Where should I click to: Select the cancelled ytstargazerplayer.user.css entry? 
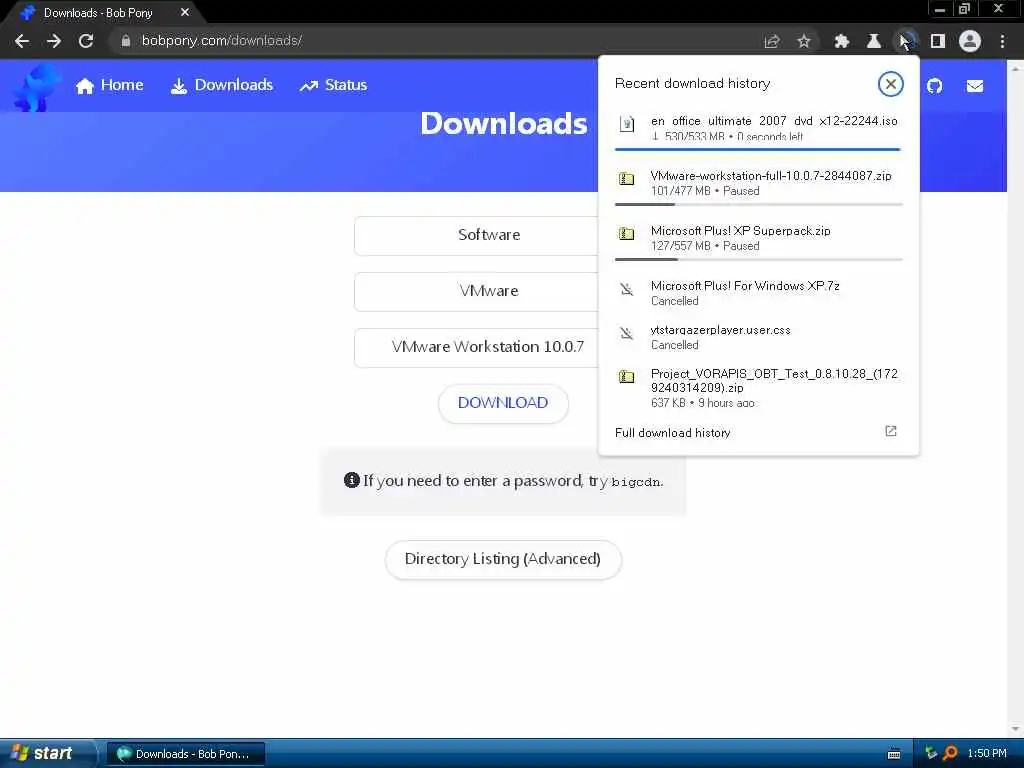758,337
